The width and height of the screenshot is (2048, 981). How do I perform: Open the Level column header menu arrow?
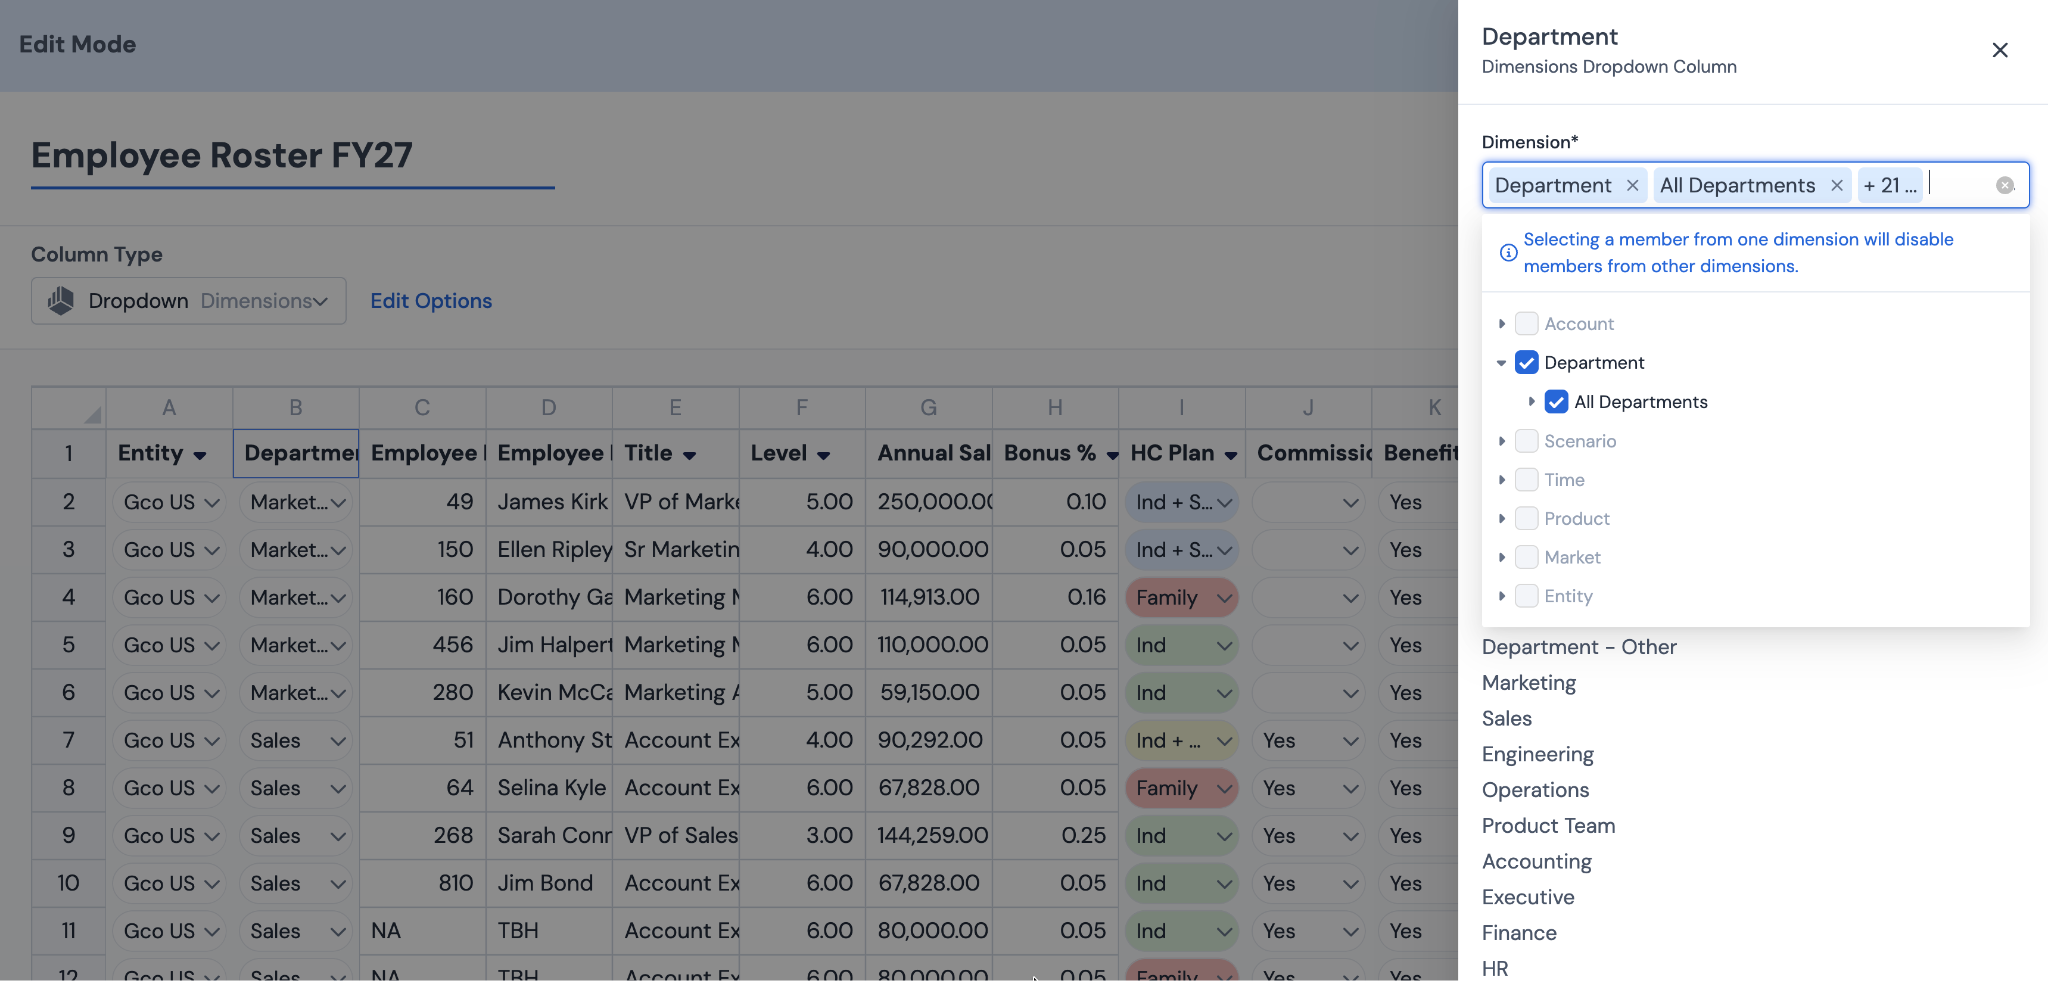click(x=823, y=455)
